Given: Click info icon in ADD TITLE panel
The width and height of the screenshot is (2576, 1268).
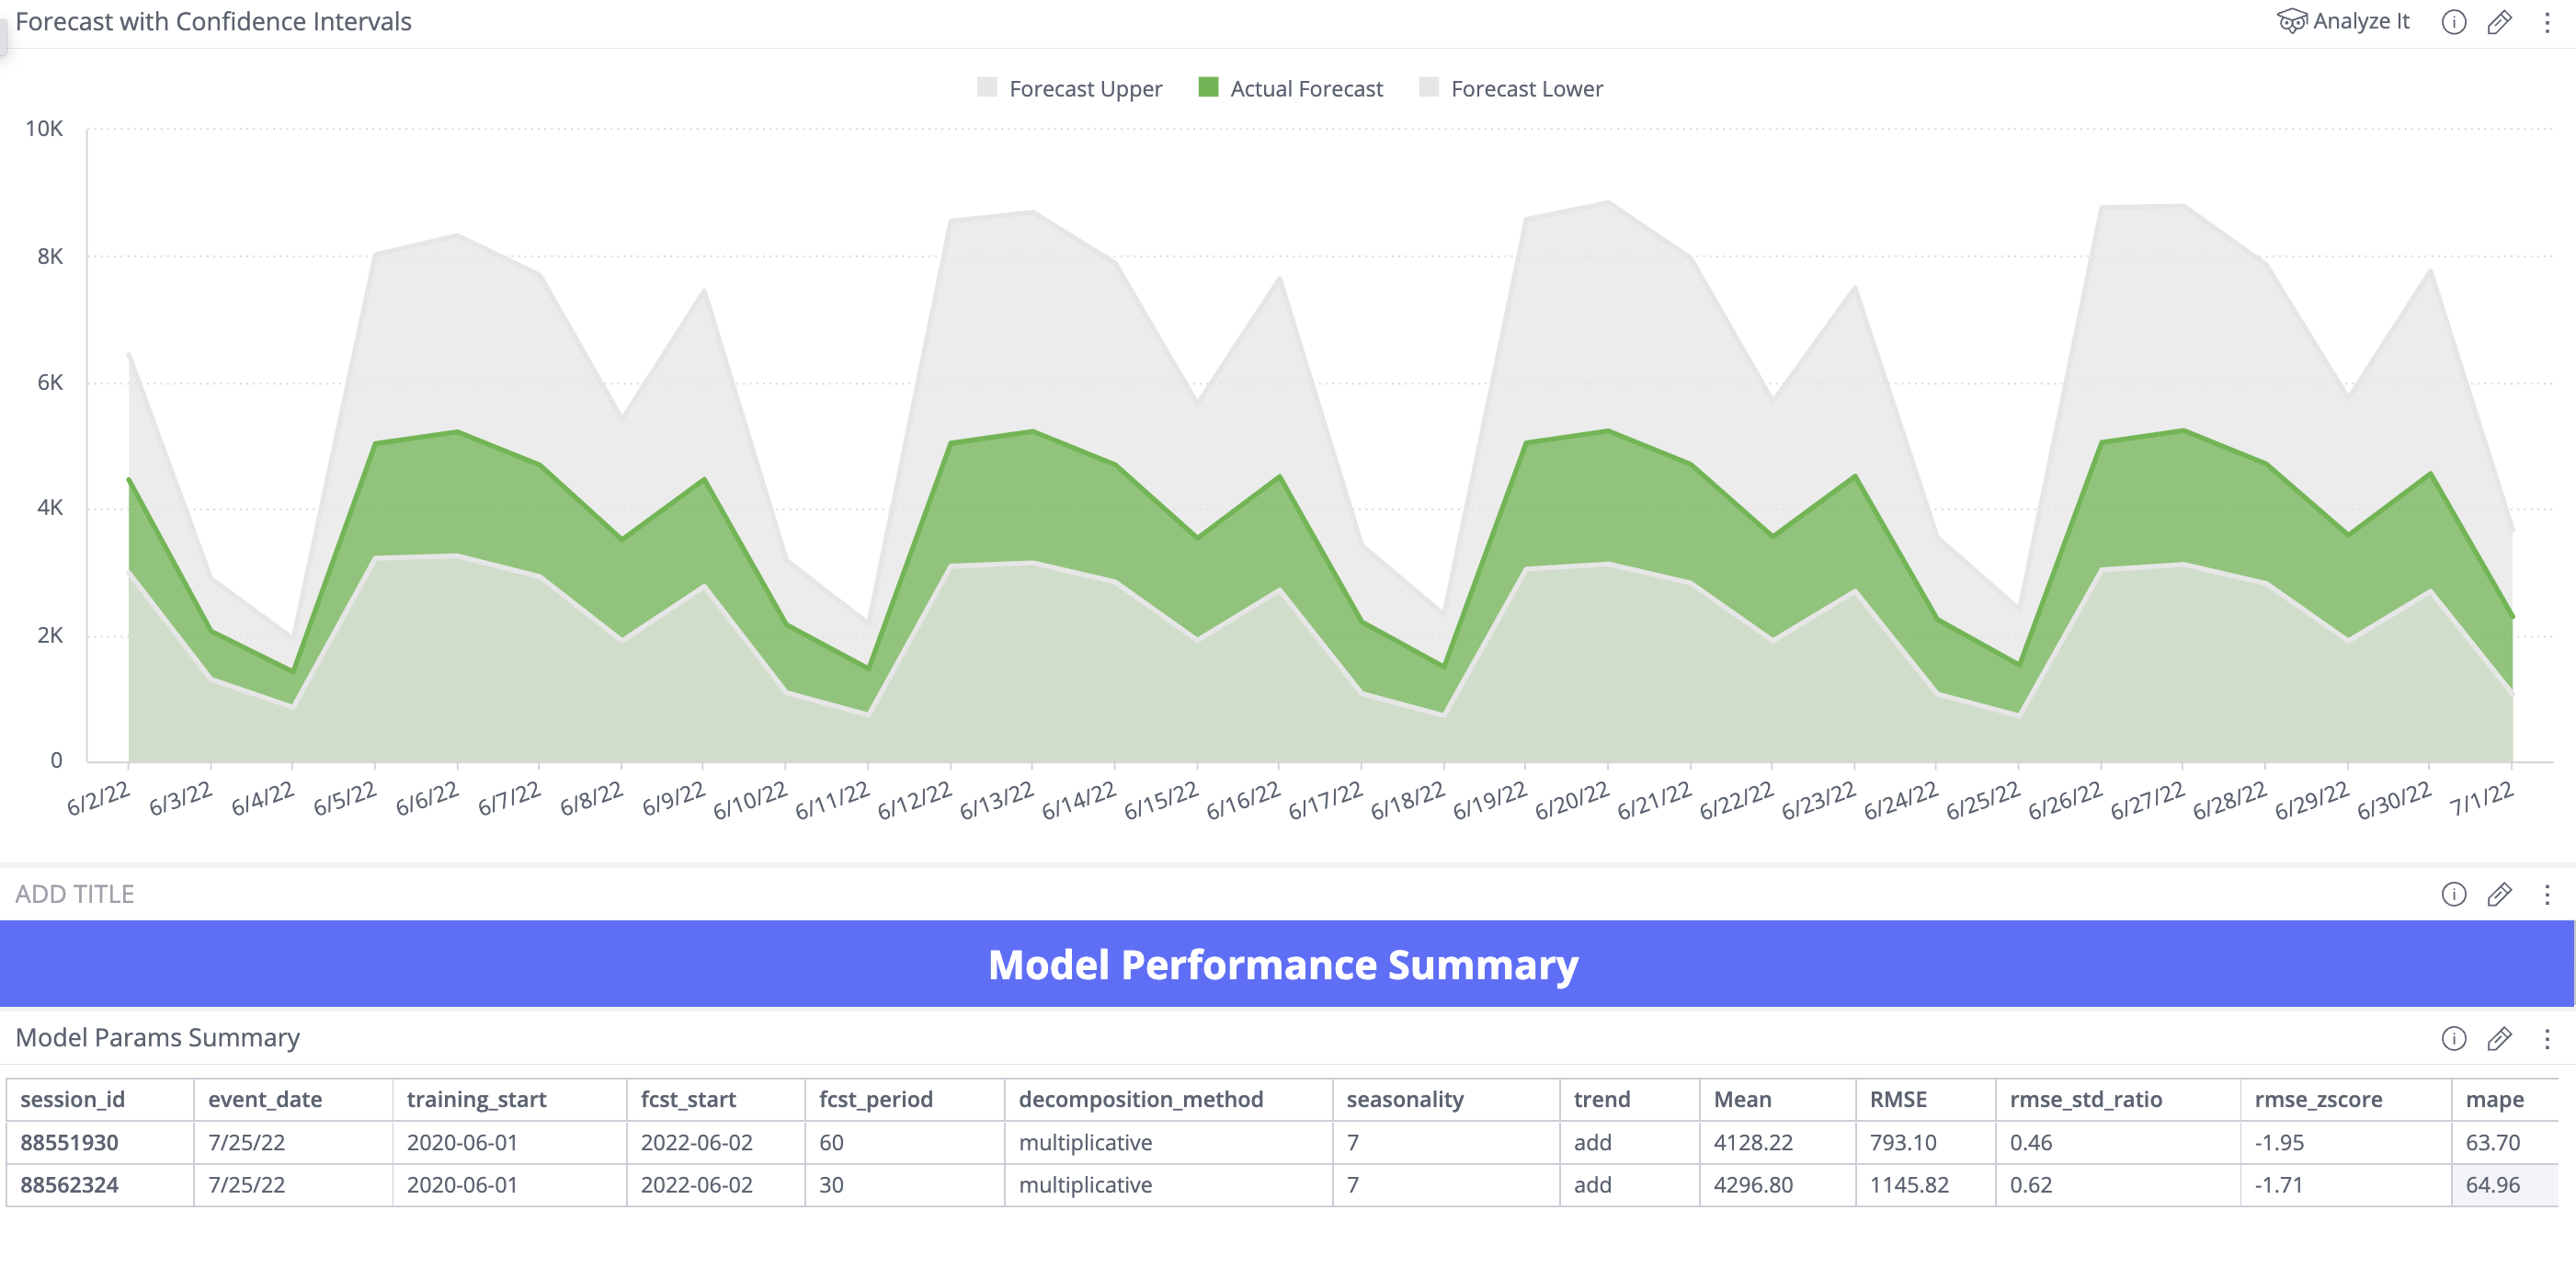Looking at the screenshot, I should coord(2453,894).
